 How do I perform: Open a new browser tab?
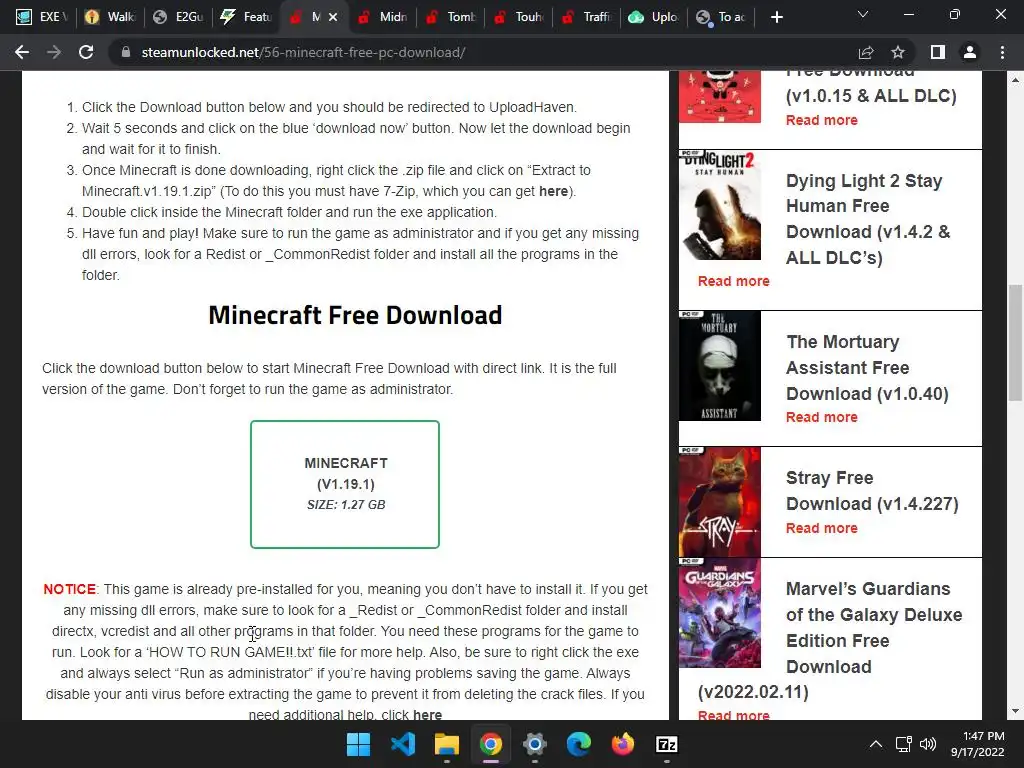click(776, 17)
